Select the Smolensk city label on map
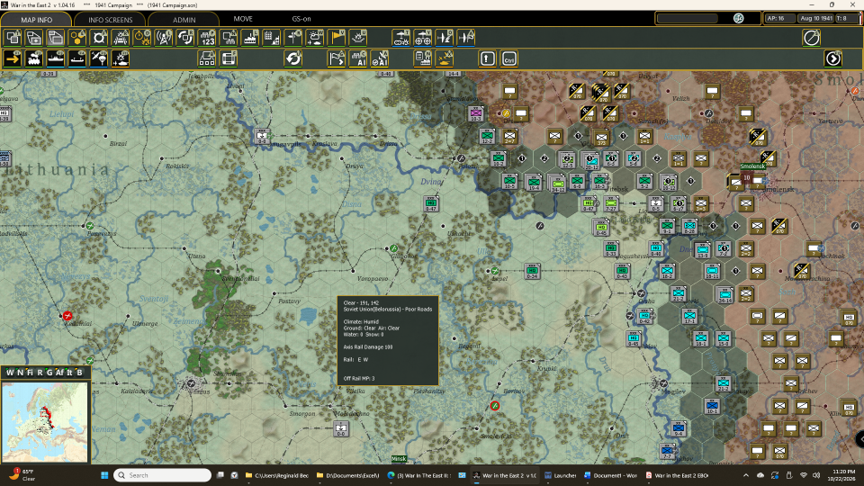This screenshot has height=486, width=864. [x=753, y=166]
